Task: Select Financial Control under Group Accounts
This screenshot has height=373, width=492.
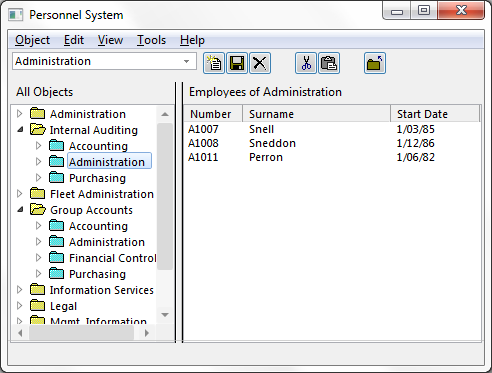Action: click(x=112, y=258)
